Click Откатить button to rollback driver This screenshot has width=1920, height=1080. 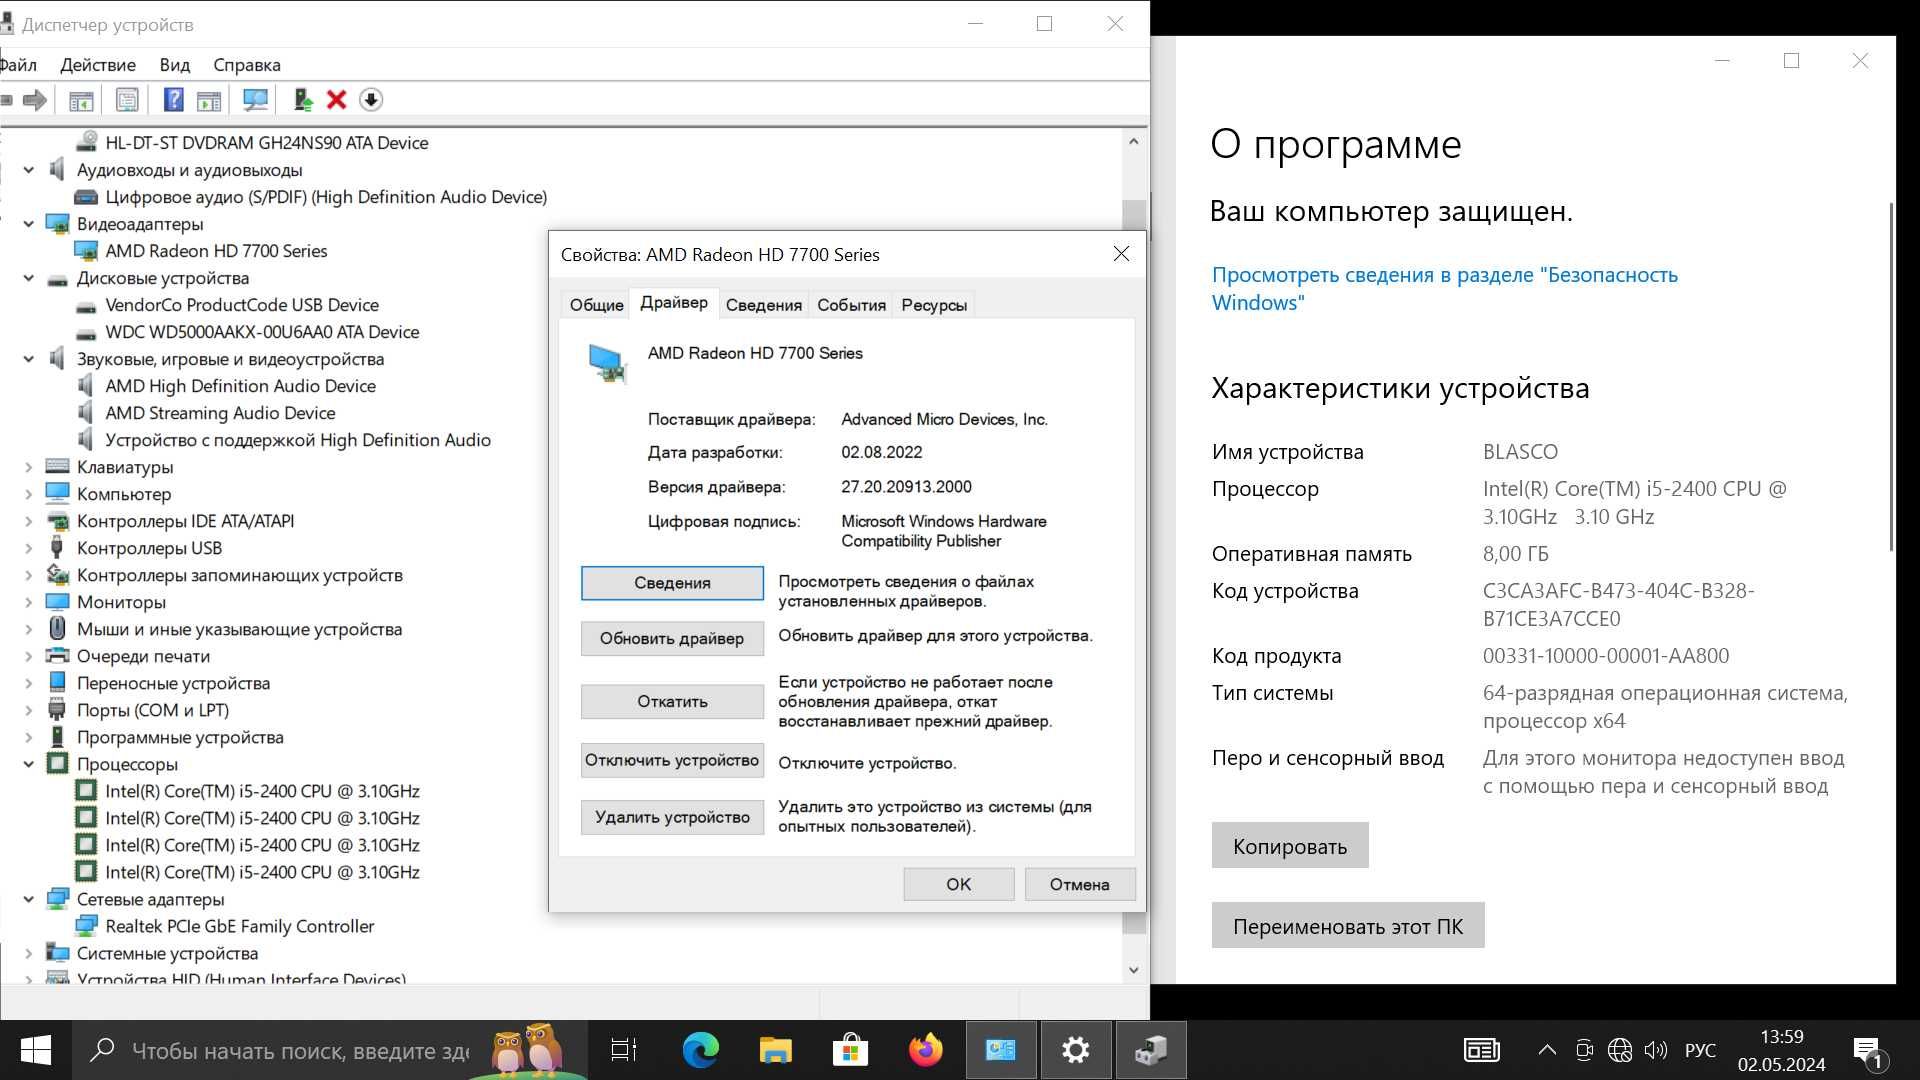tap(671, 700)
